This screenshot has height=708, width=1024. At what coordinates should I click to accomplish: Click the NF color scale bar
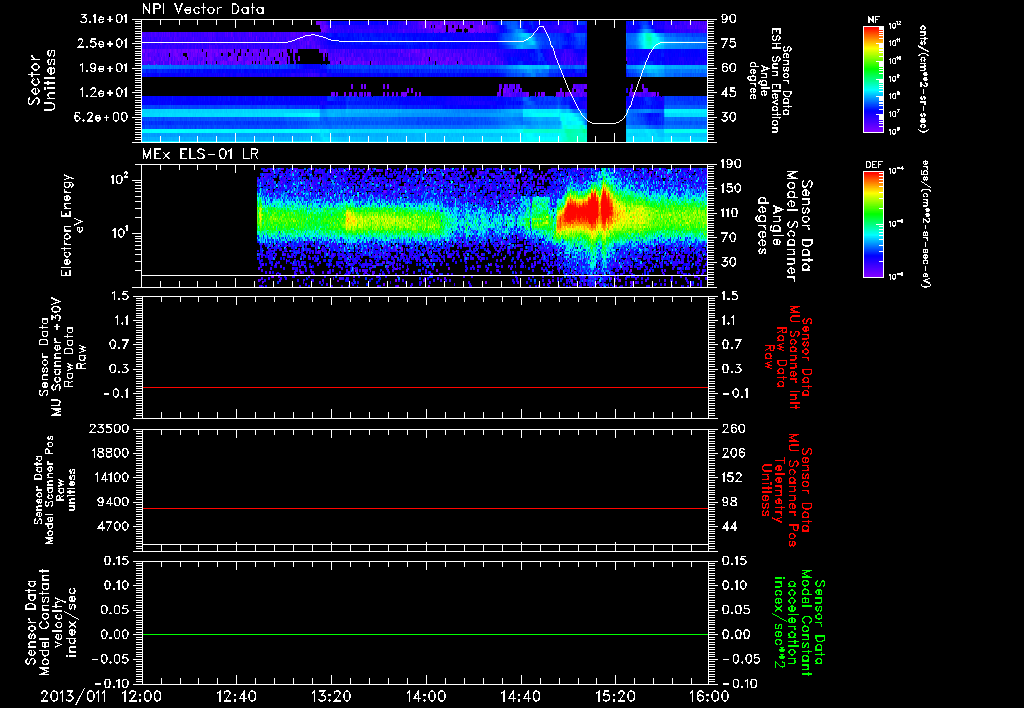(x=873, y=78)
